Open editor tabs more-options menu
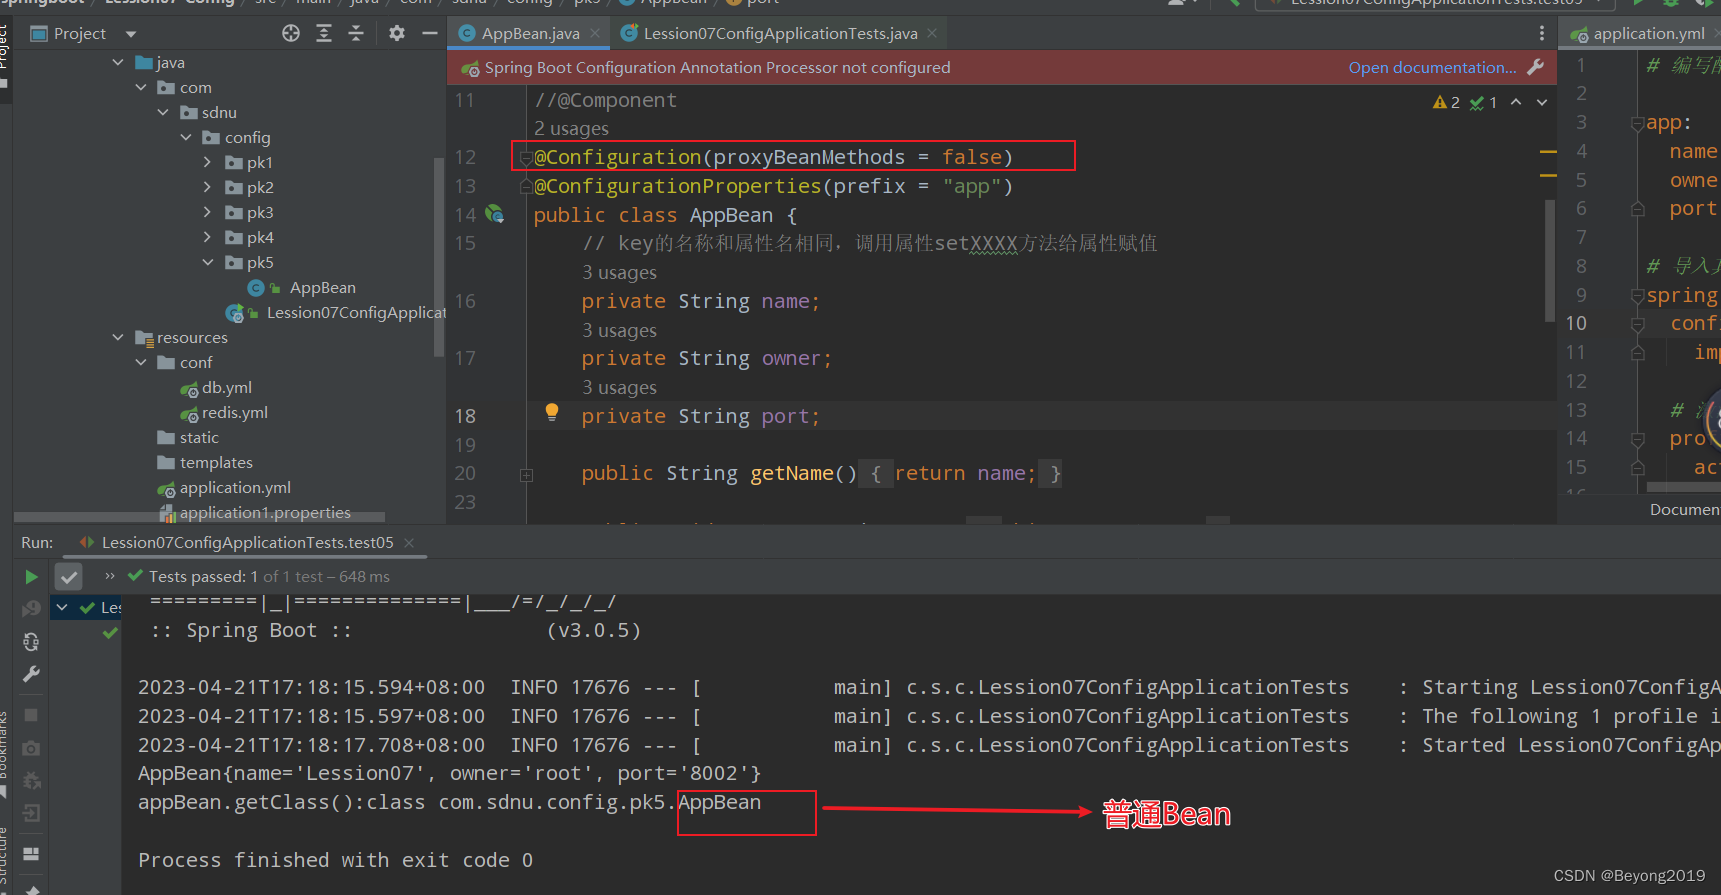Image resolution: width=1721 pixels, height=895 pixels. [1541, 33]
